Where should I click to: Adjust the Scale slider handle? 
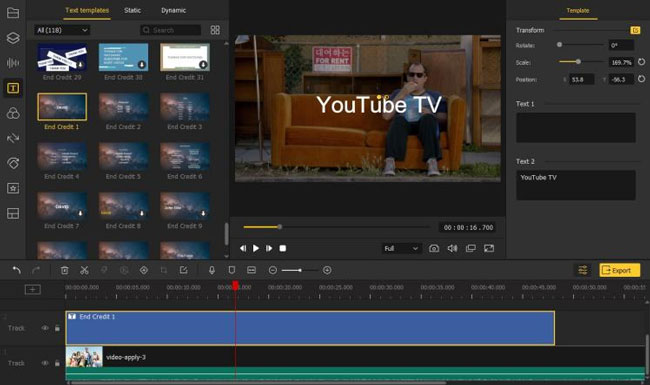(578, 62)
